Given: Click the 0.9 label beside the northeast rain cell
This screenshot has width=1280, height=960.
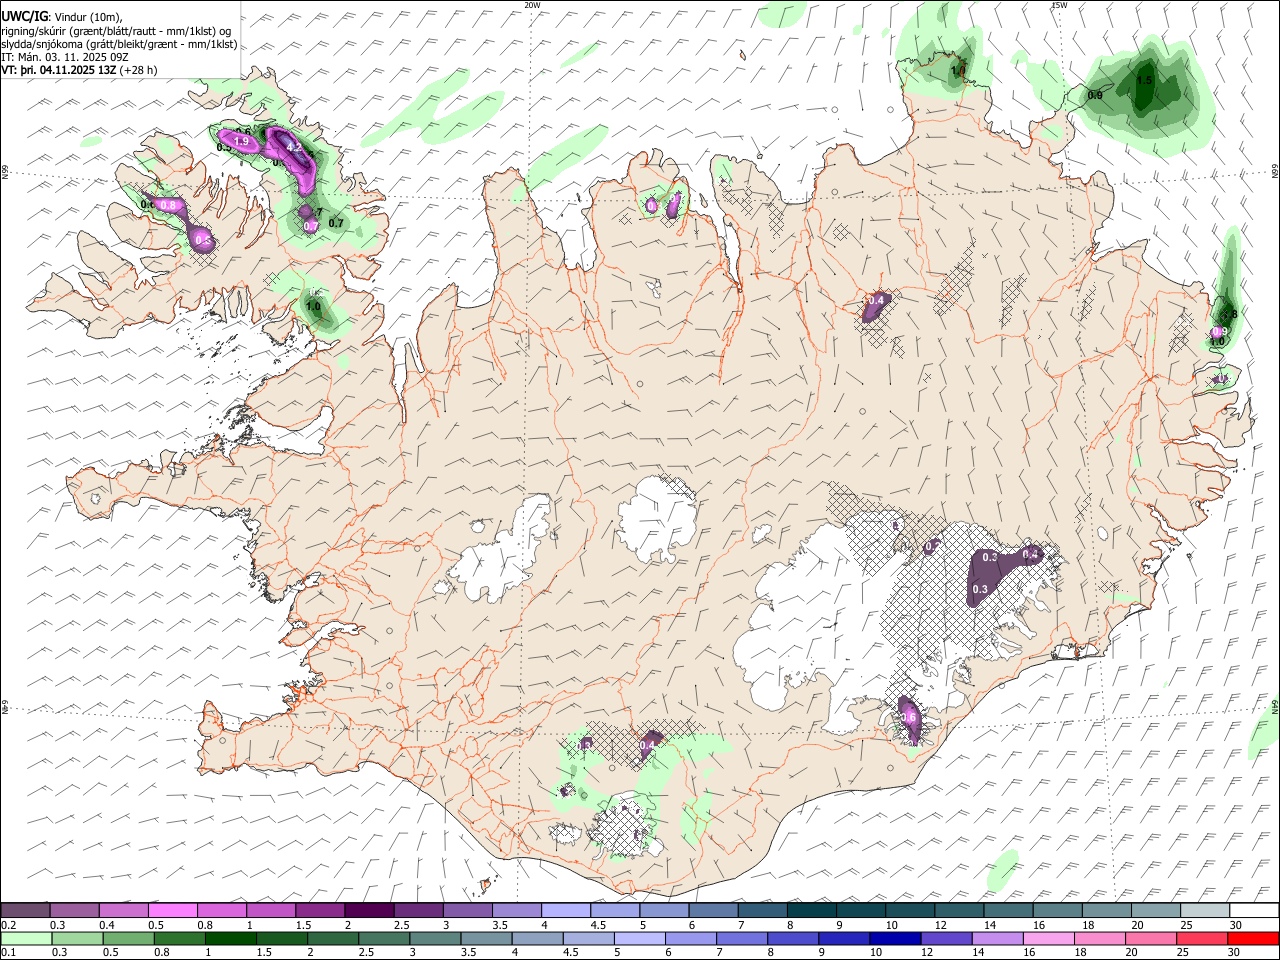Looking at the screenshot, I should coord(1095,95).
